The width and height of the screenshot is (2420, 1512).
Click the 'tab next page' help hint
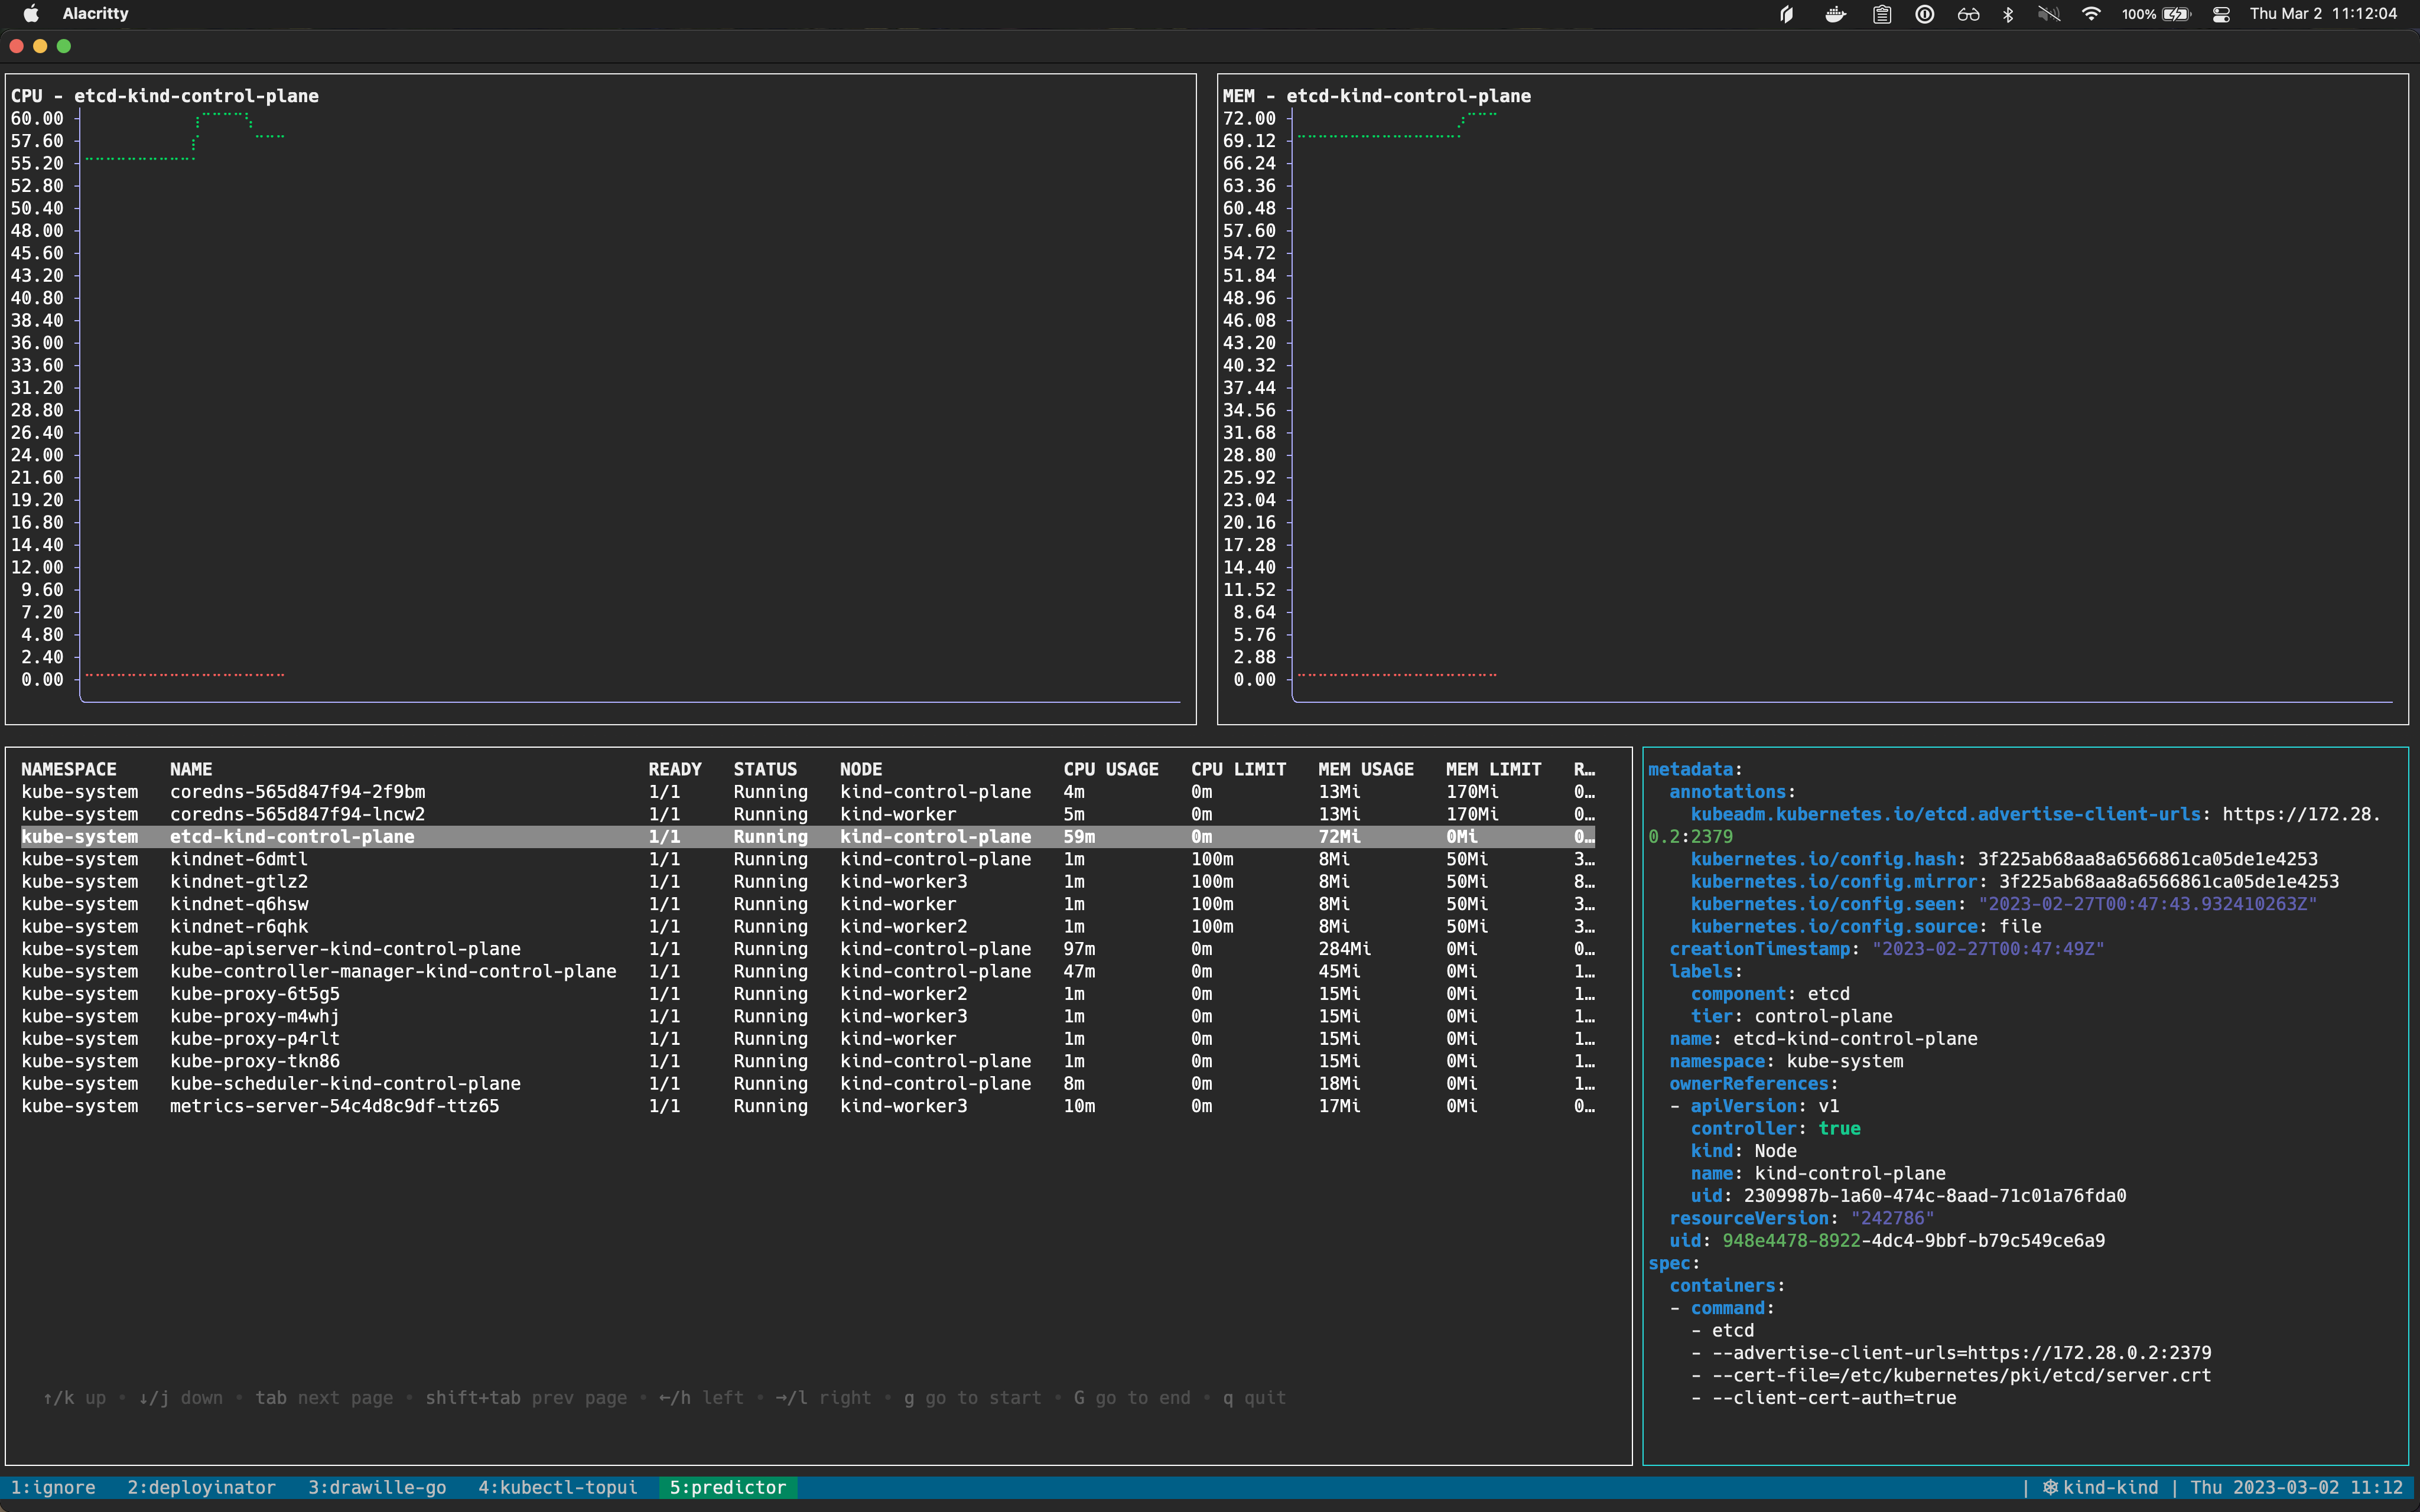pos(324,1398)
